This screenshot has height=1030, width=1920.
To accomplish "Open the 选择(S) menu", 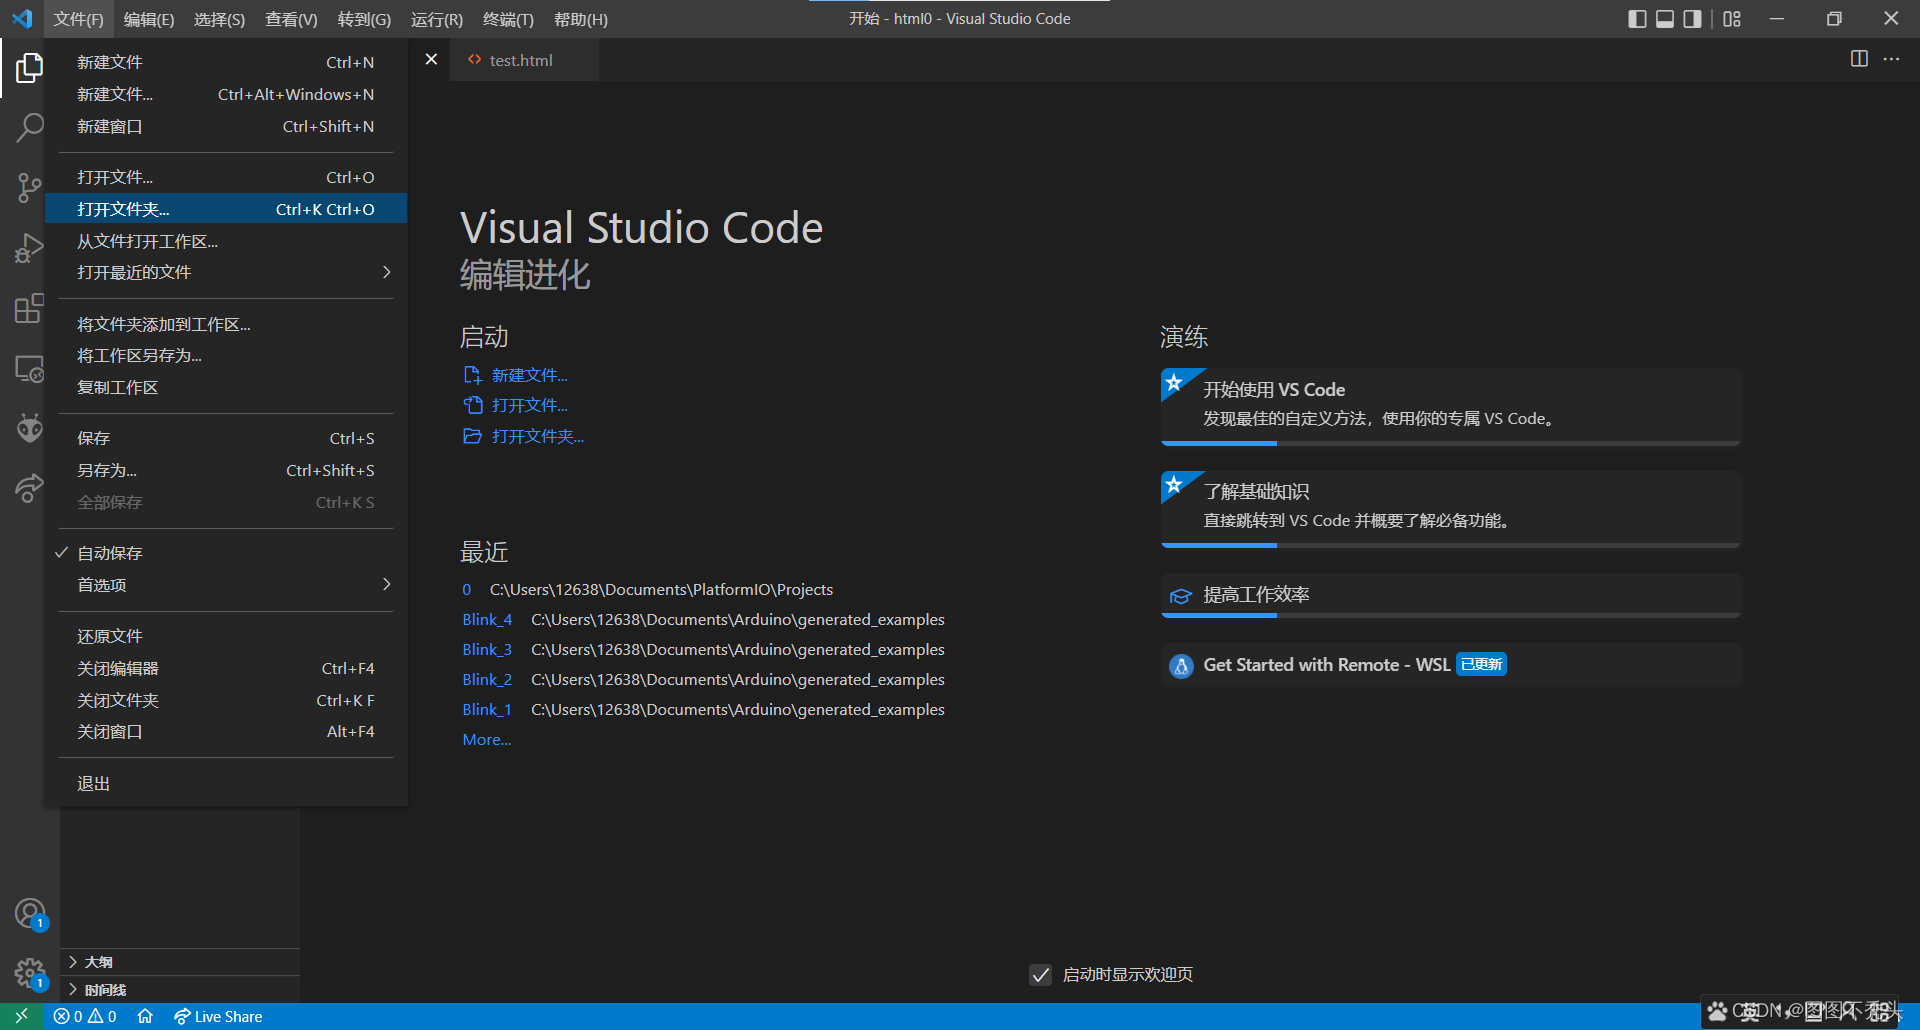I will point(219,19).
